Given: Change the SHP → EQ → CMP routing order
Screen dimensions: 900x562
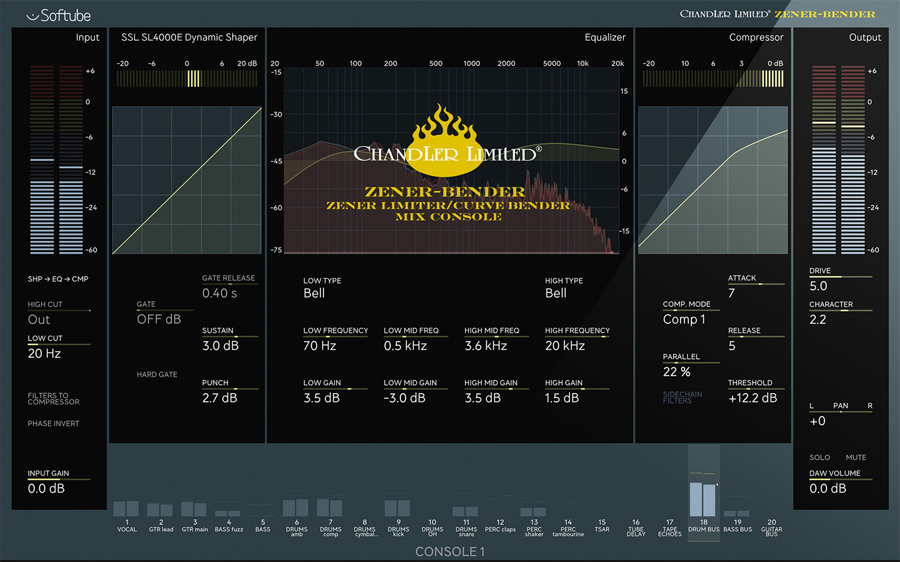Looking at the screenshot, I should tap(58, 279).
